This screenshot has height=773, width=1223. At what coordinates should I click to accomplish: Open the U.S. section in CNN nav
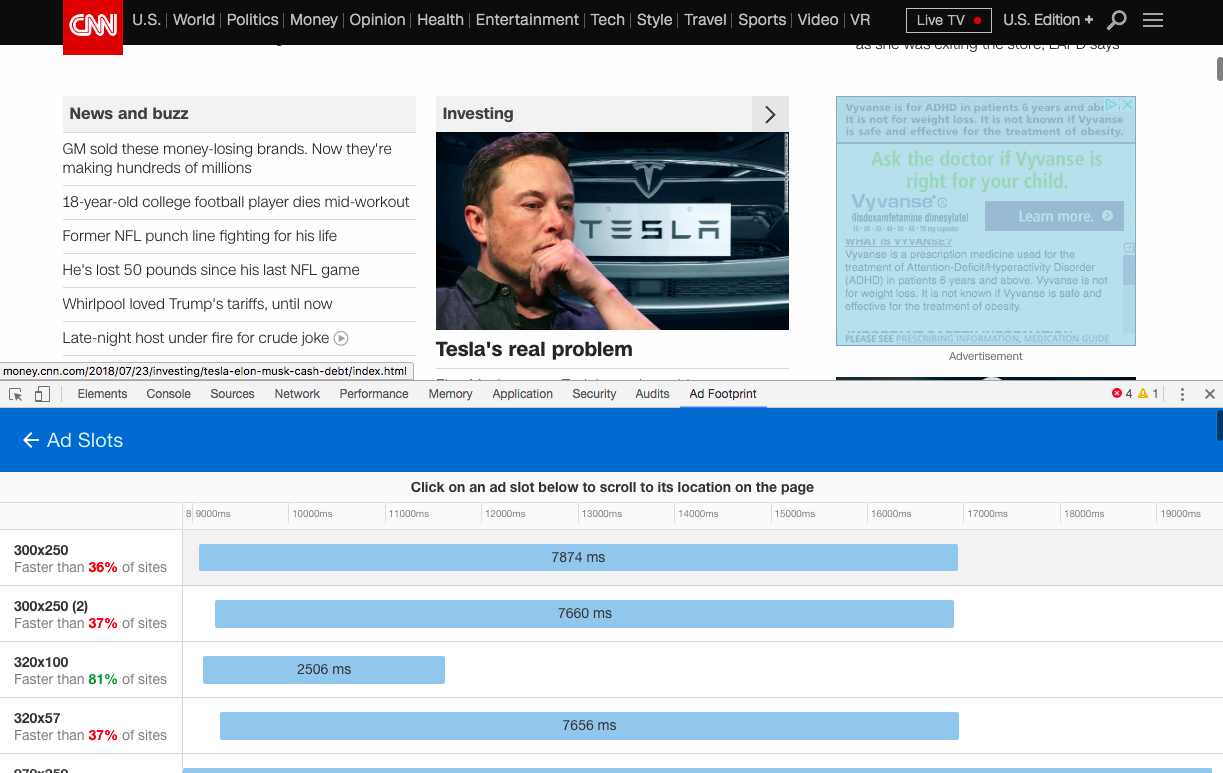click(146, 20)
